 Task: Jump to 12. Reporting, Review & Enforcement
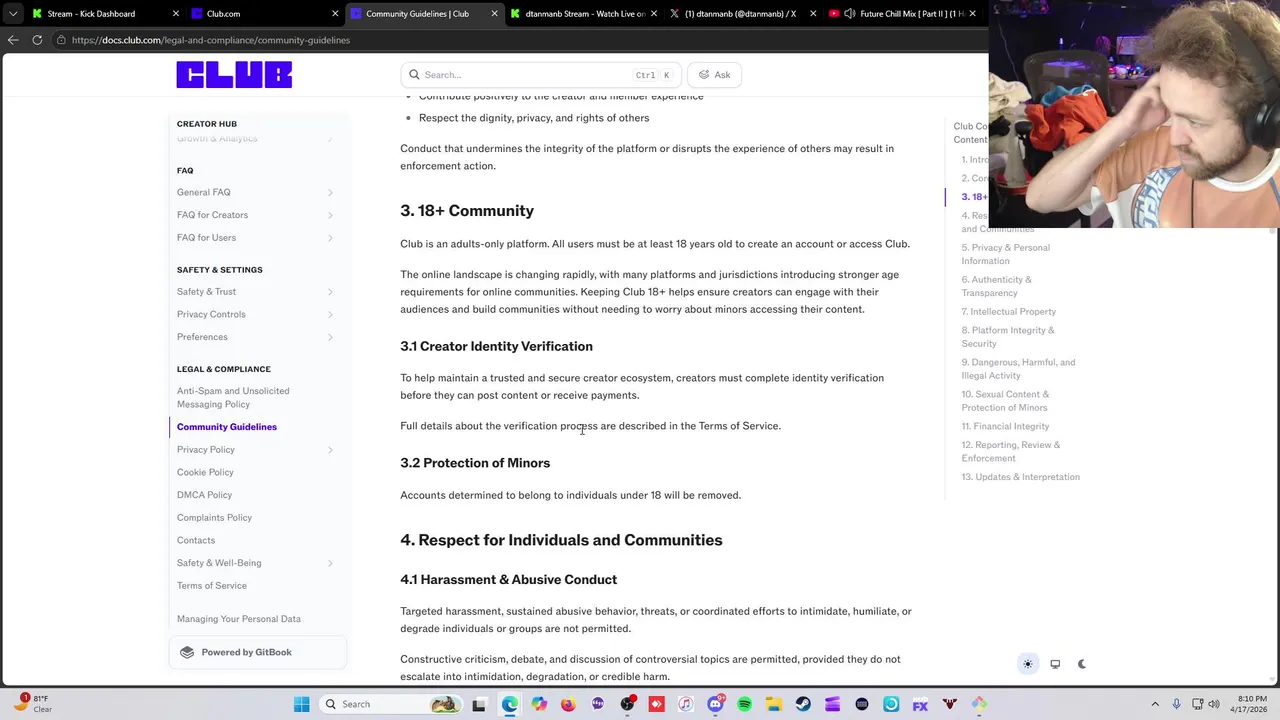(x=1011, y=451)
